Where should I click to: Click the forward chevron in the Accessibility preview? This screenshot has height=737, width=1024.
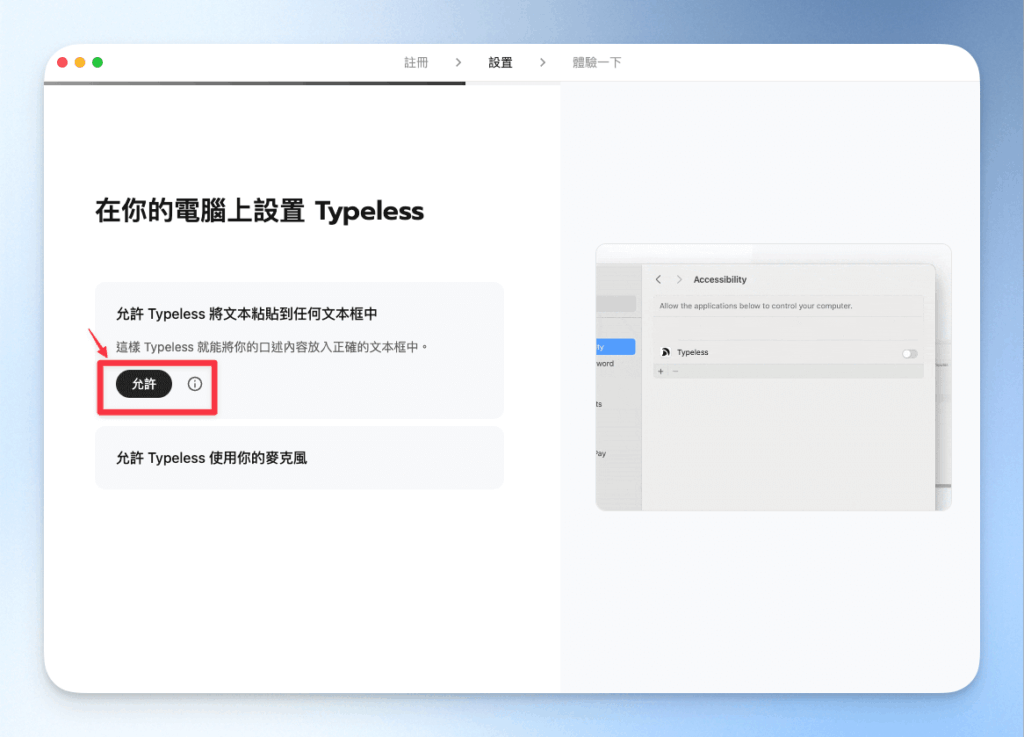coord(679,279)
